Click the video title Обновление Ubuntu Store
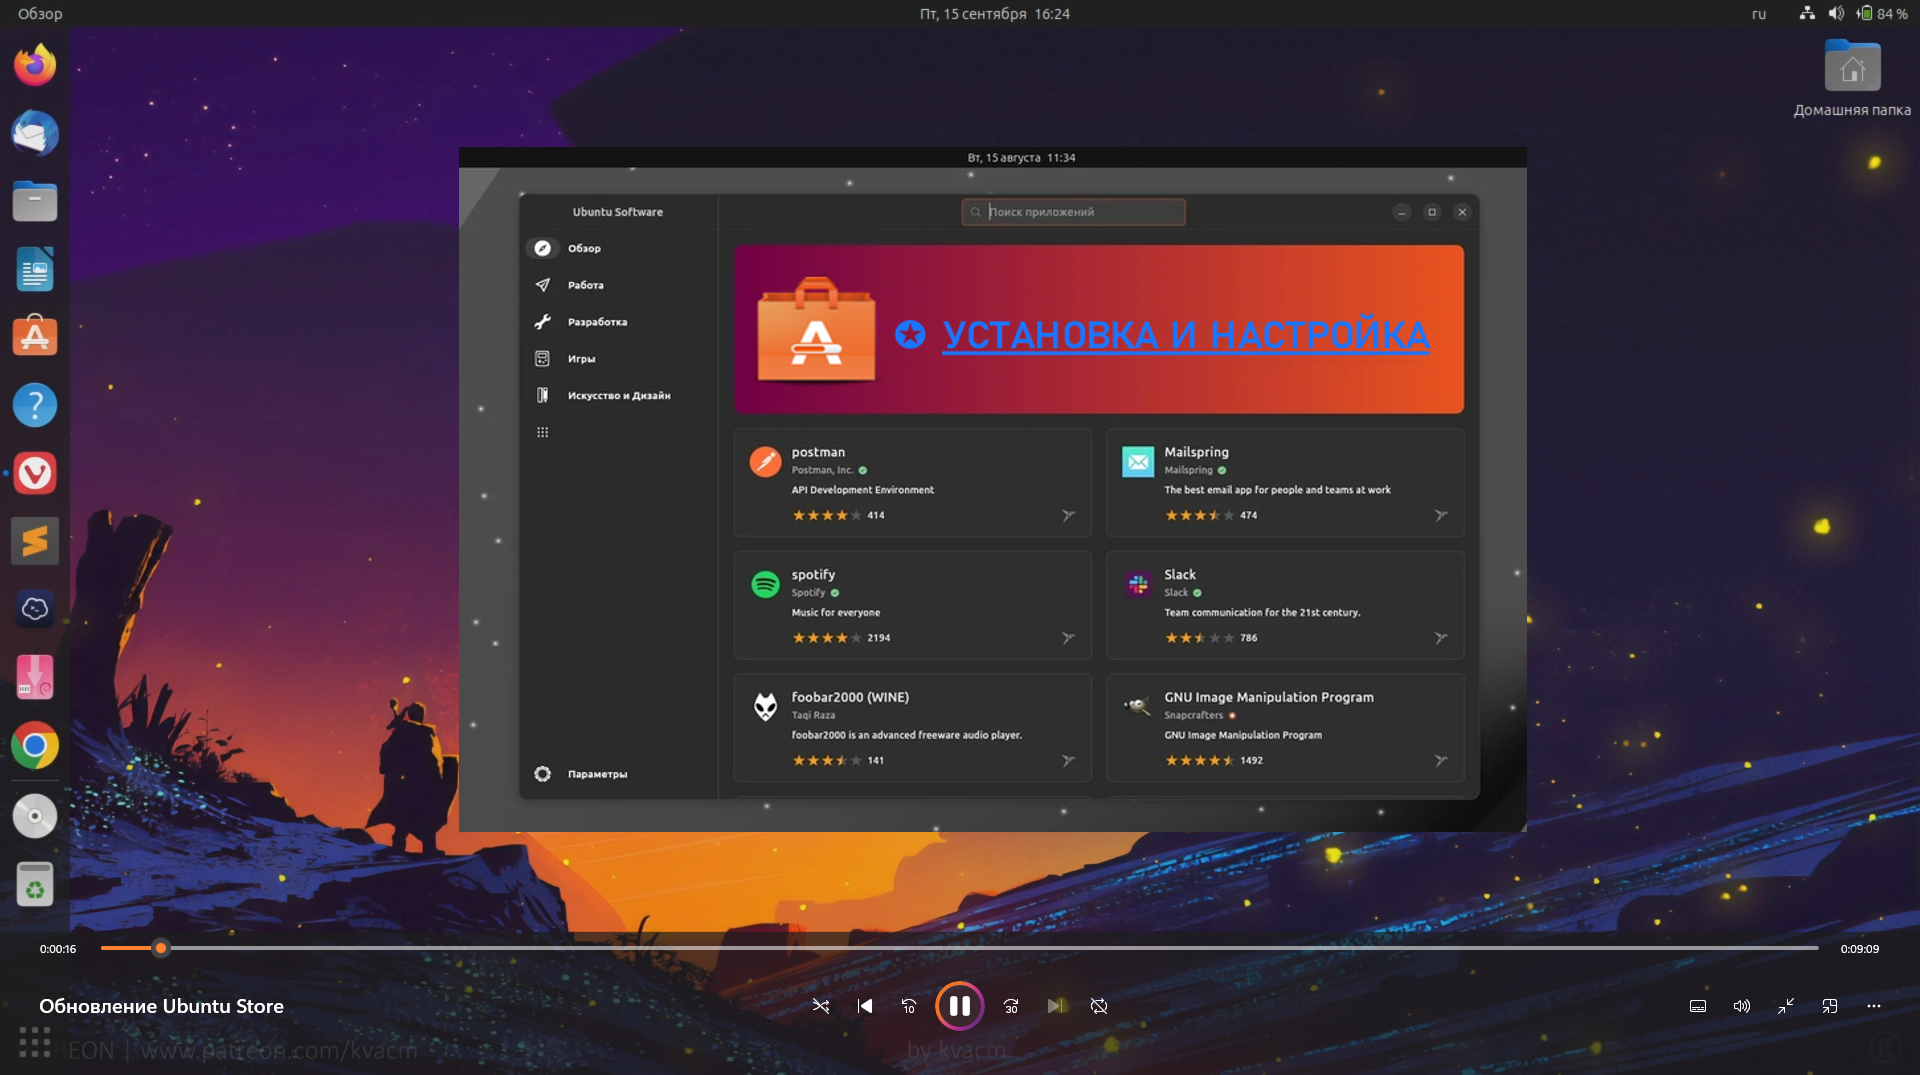 point(161,1006)
